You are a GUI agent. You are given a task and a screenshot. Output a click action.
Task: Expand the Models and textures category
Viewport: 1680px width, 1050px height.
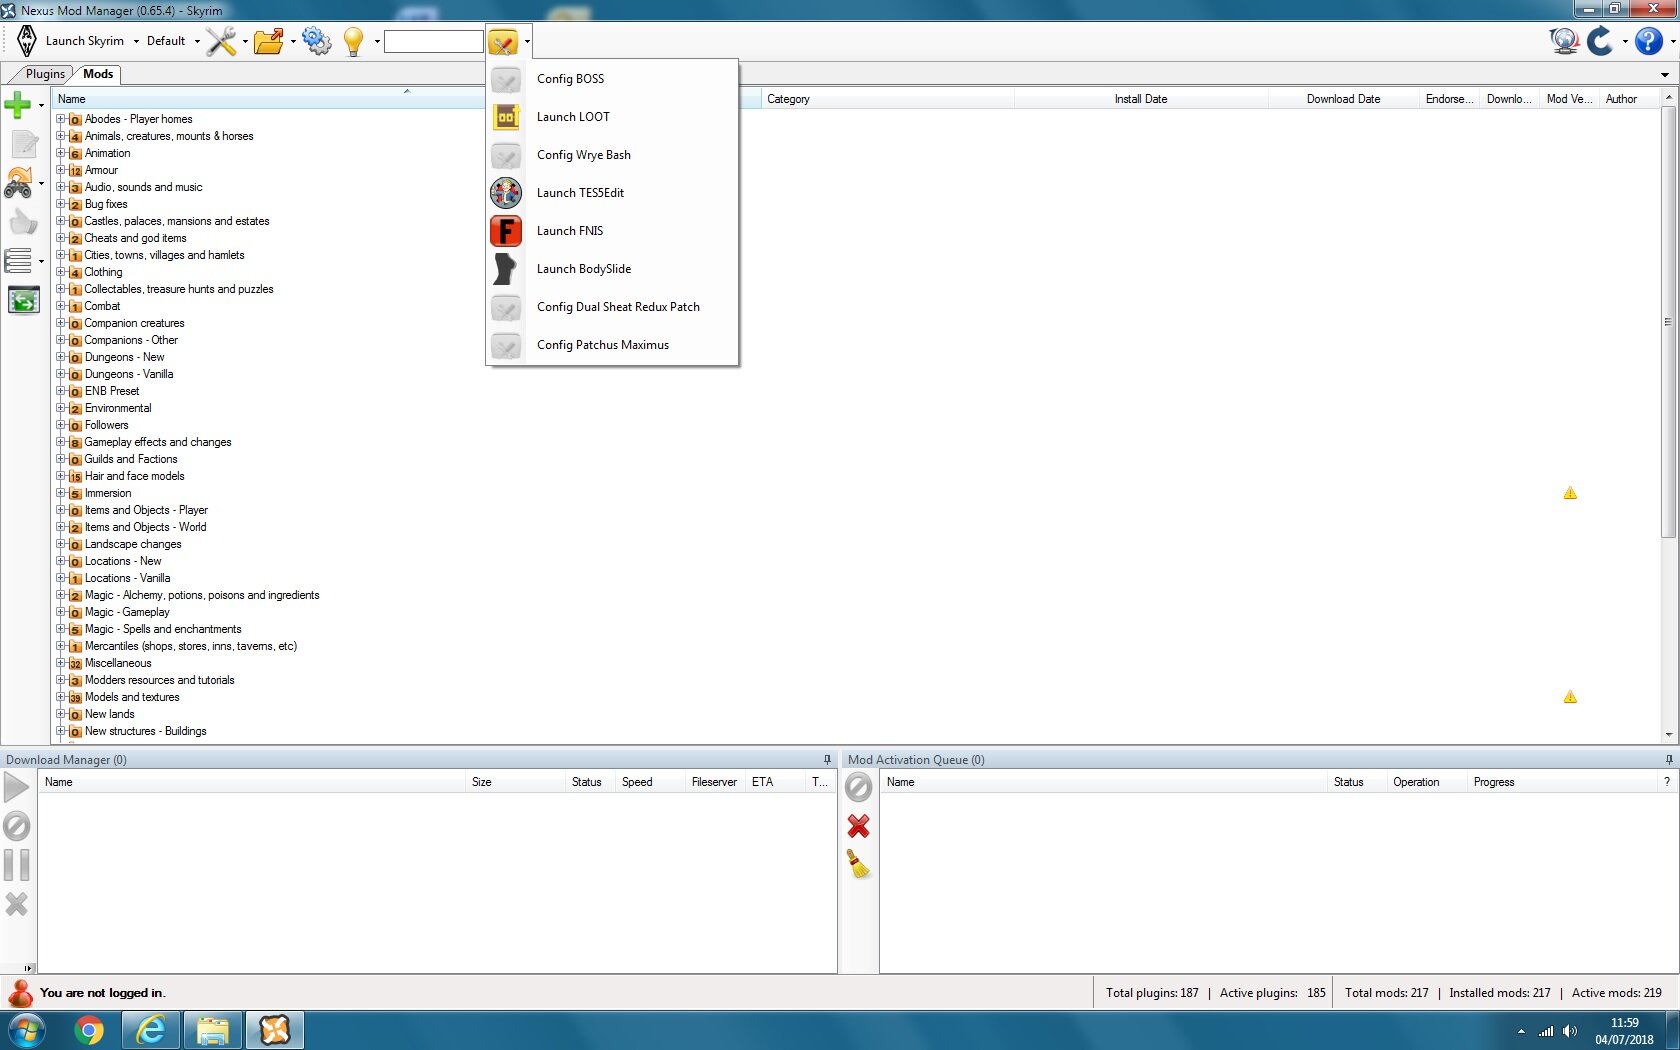pos(61,697)
